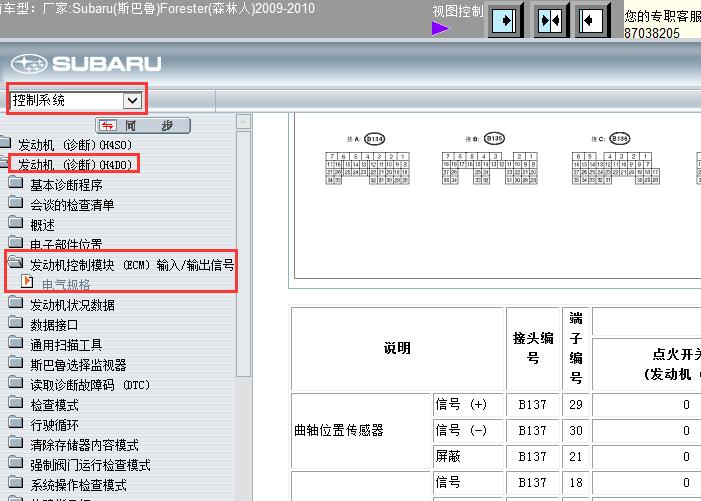
Task: Click the folder icon beside 检查模式
Action: [x=16, y=402]
